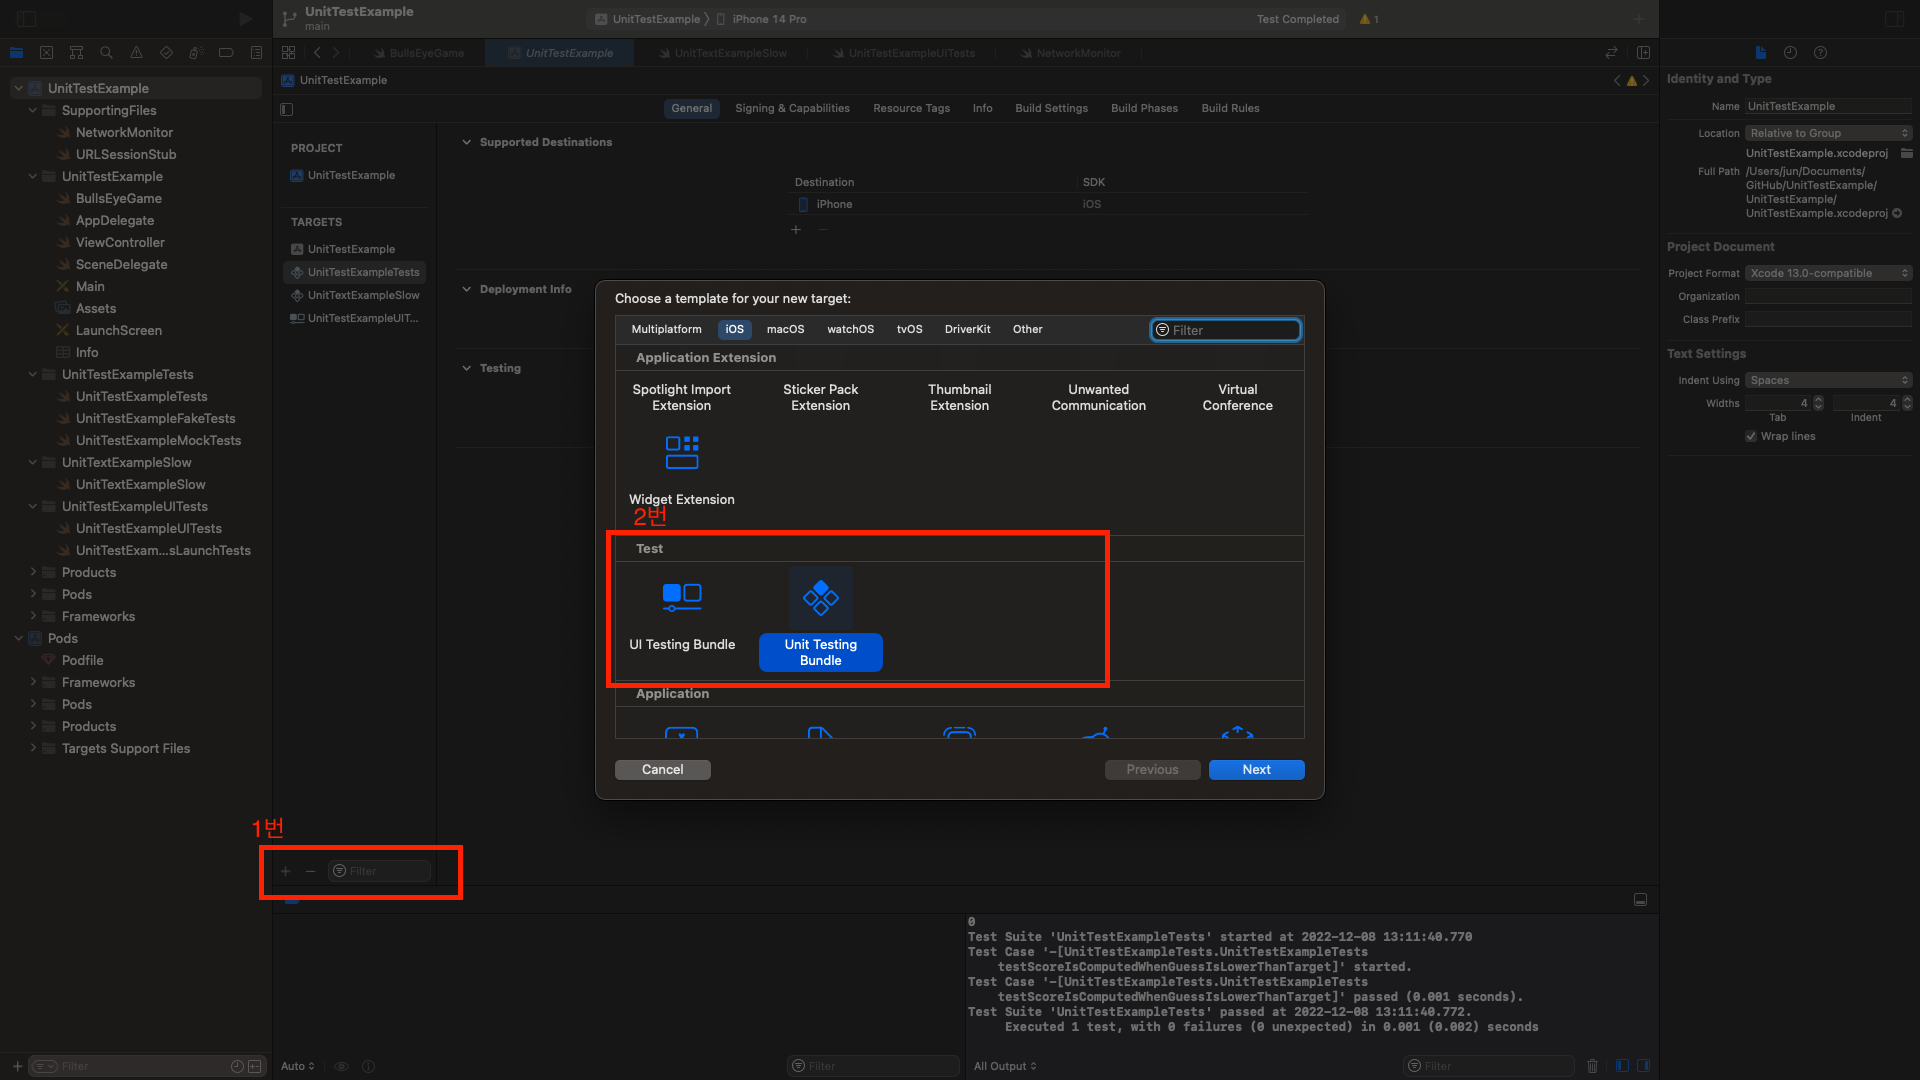Open the Build Settings tab
The height and width of the screenshot is (1080, 1920).
1051,108
